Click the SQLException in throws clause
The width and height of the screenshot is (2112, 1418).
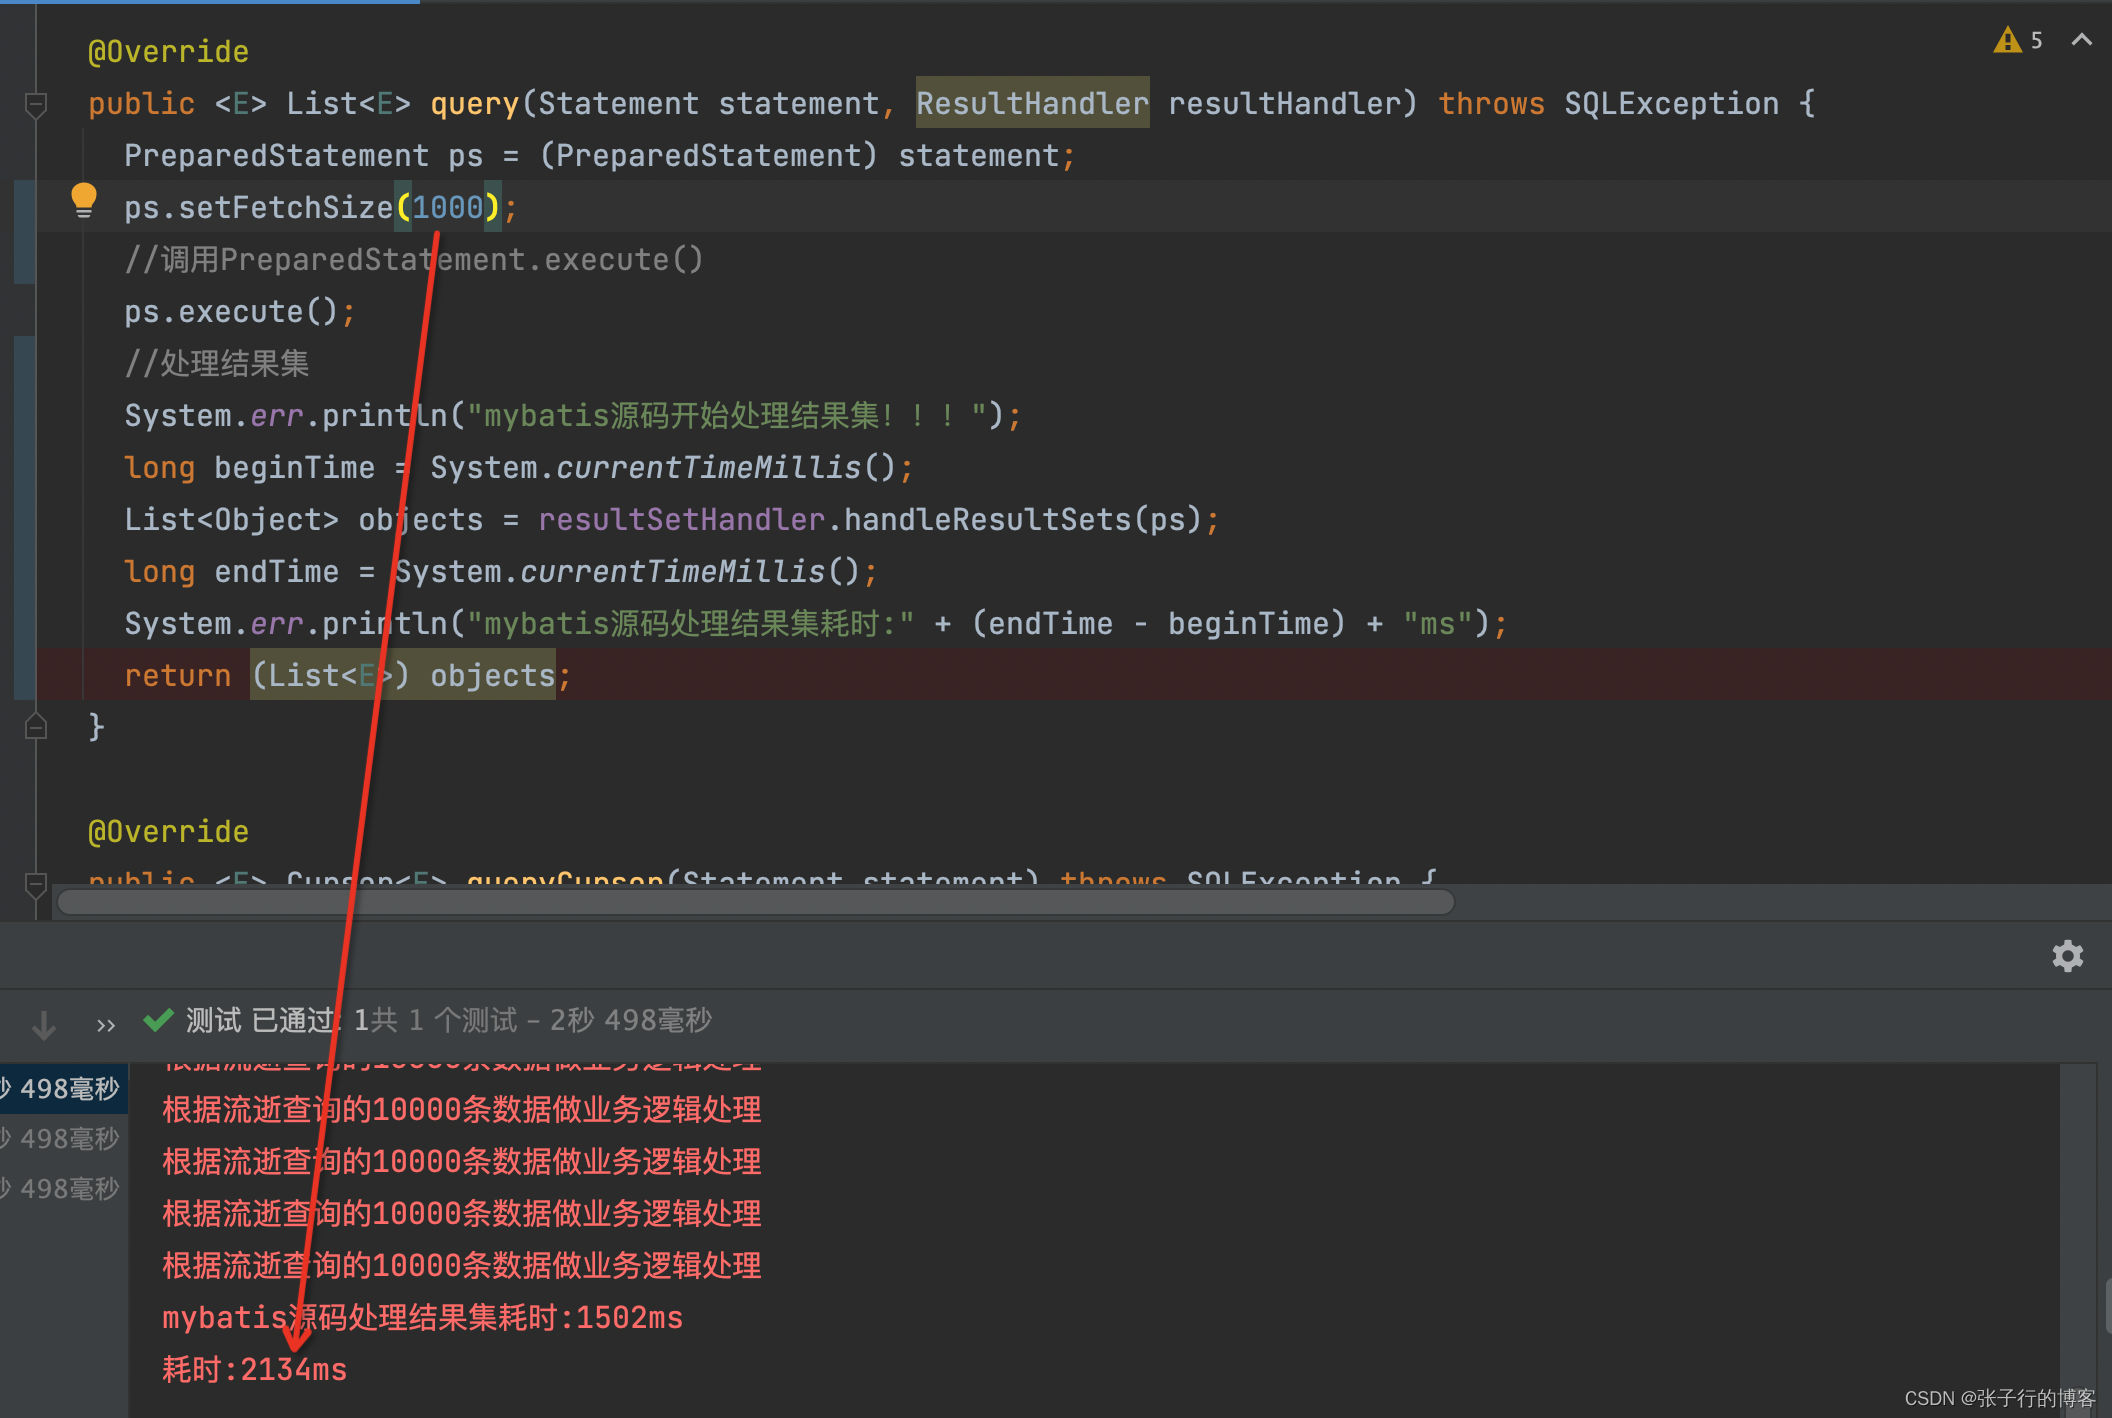point(1671,103)
